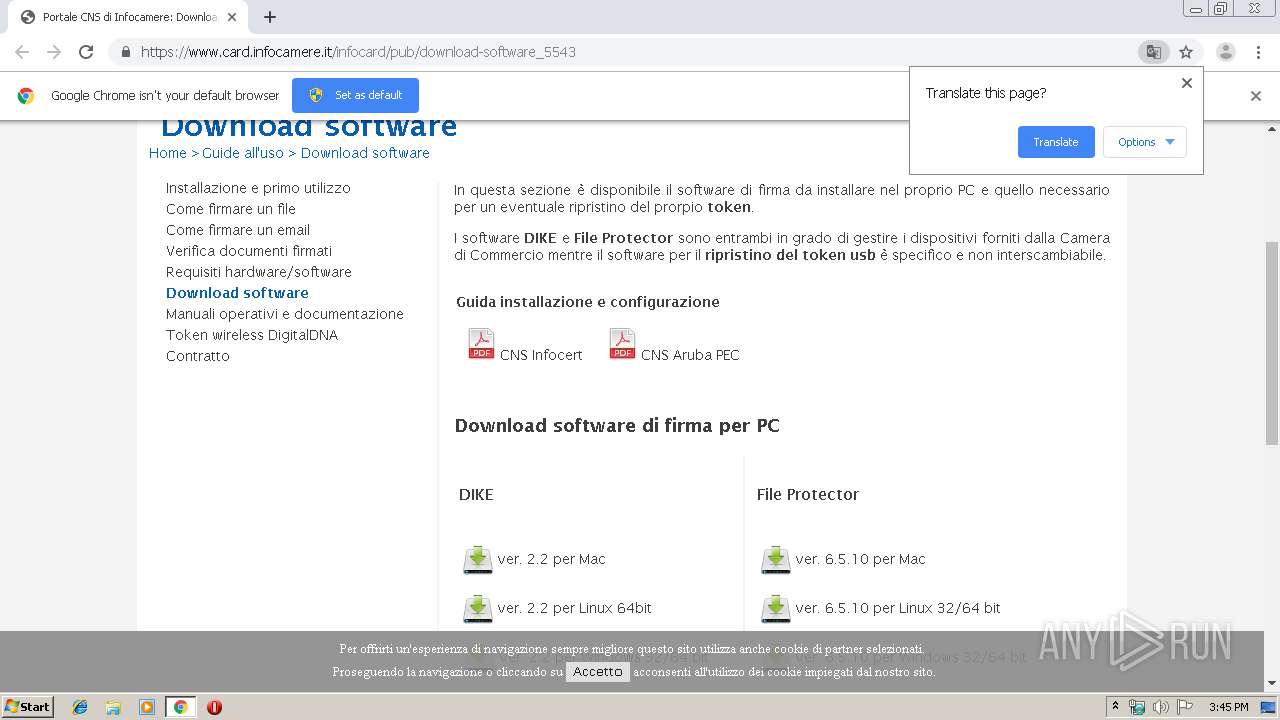Download icon for DIKE ver. 2.2 per Mac
The height and width of the screenshot is (720, 1280).
pos(477,560)
